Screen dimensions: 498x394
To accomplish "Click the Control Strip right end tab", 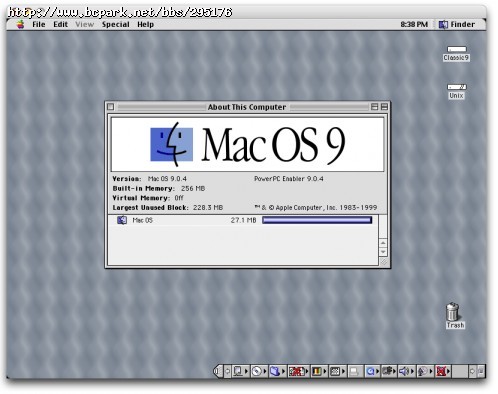I will 481,371.
